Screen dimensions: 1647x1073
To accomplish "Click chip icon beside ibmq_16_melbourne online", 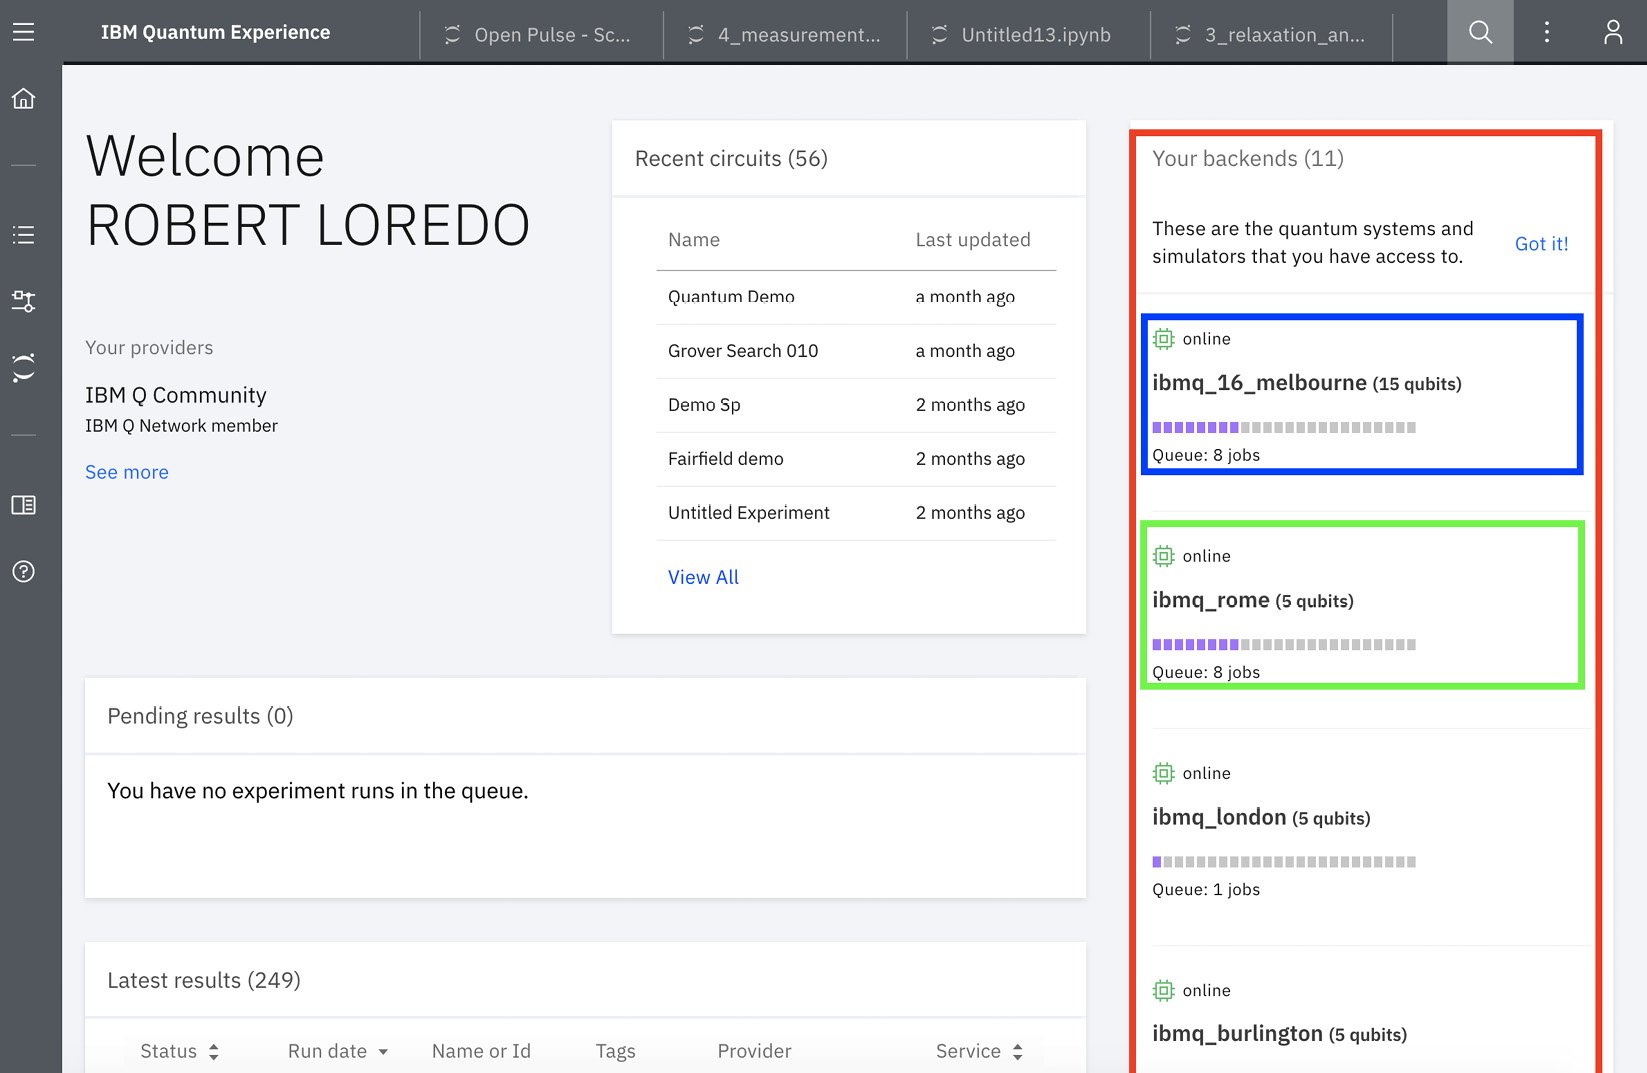I will coord(1163,339).
